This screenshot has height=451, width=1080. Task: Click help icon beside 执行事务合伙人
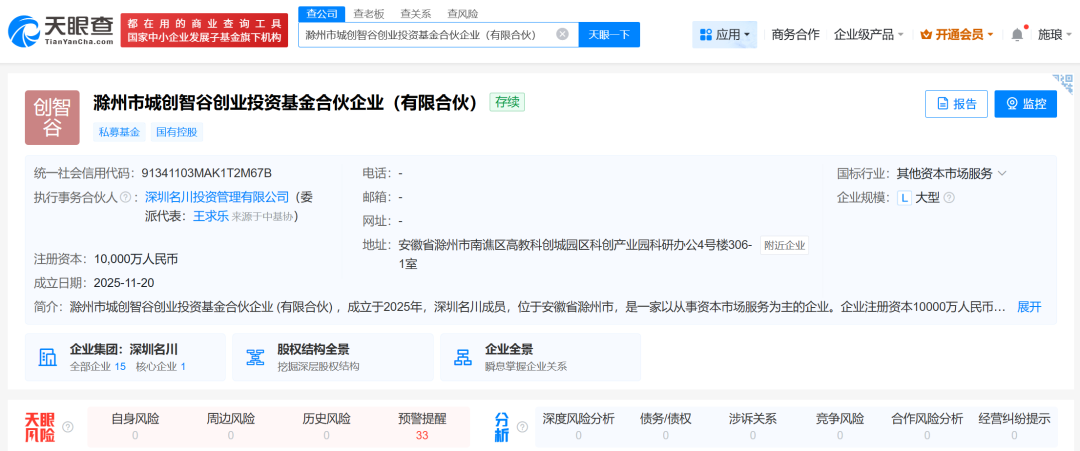tap(126, 198)
